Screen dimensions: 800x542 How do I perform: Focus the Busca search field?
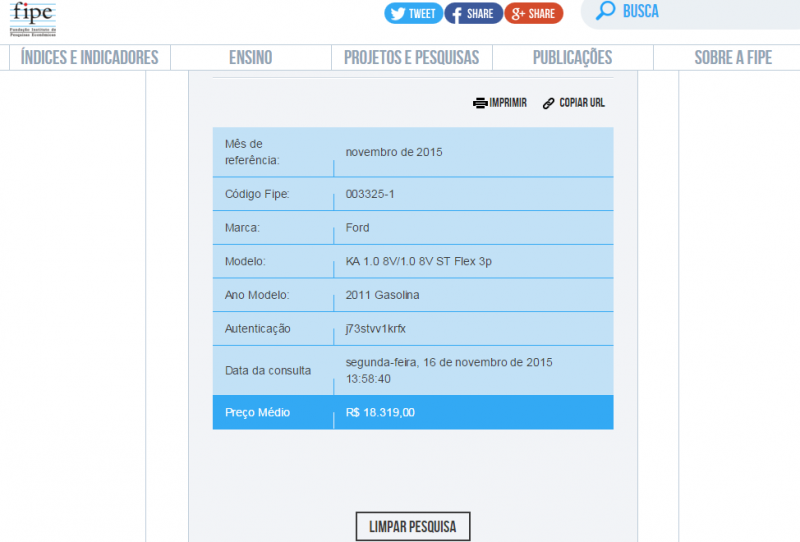(x=700, y=12)
